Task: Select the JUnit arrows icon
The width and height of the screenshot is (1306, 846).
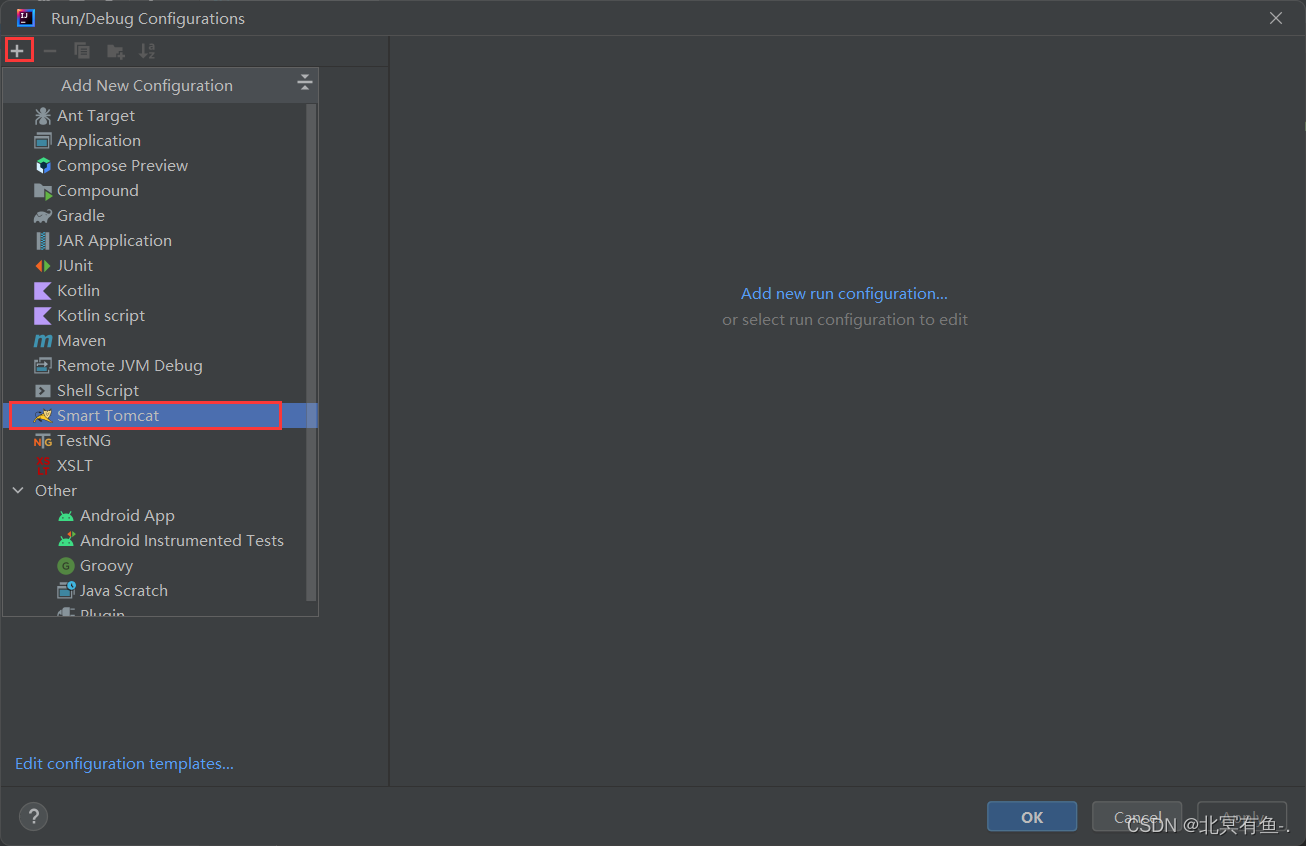Action: [43, 266]
